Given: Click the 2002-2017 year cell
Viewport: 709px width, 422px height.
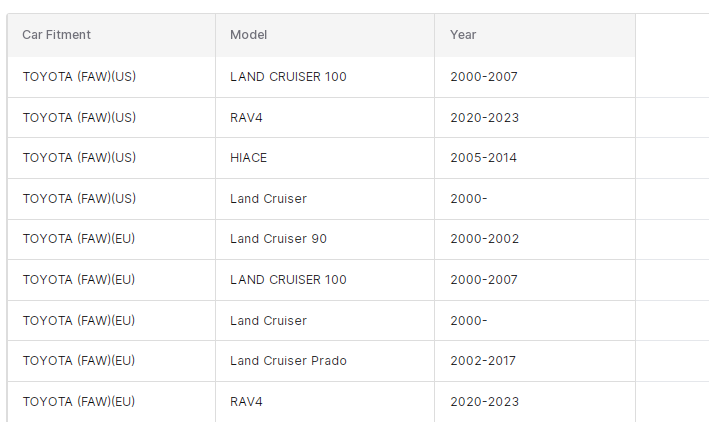Looking at the screenshot, I should pyautogui.click(x=484, y=361).
